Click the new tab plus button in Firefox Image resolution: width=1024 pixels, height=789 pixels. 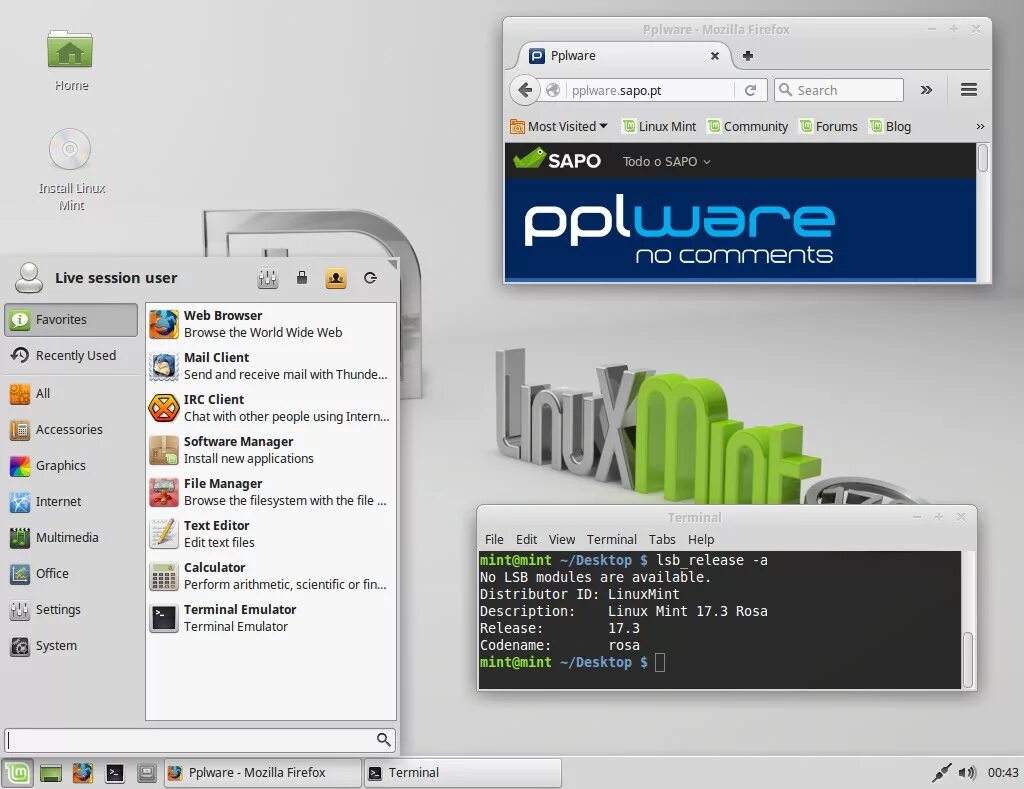(x=748, y=56)
